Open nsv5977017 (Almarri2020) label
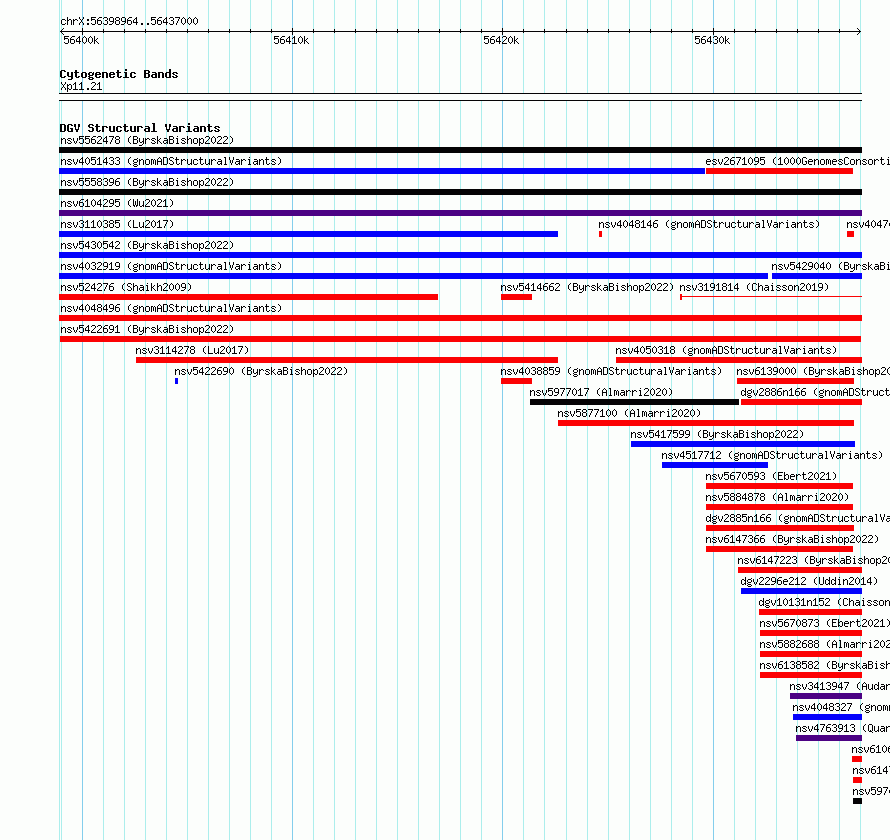This screenshot has height=840, width=890. (601, 392)
